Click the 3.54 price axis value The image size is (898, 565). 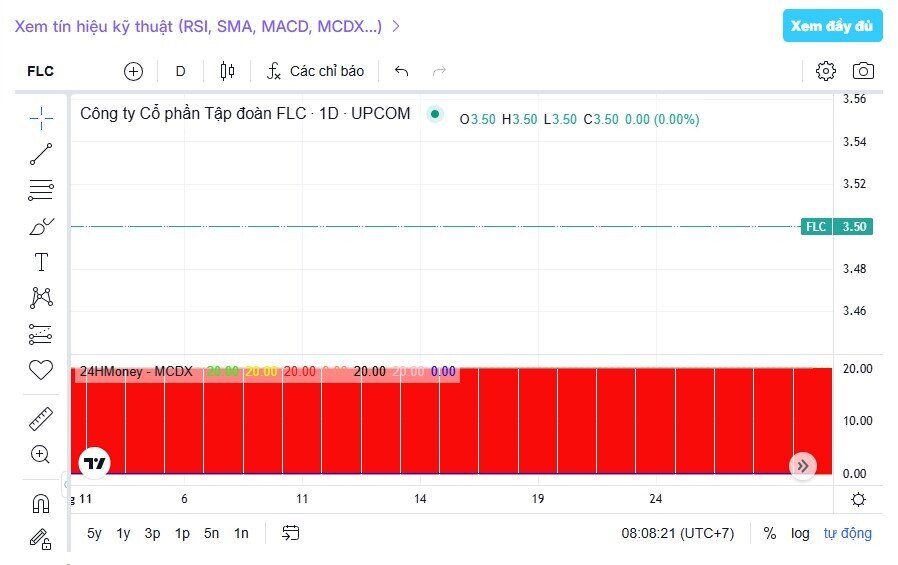[x=854, y=141]
